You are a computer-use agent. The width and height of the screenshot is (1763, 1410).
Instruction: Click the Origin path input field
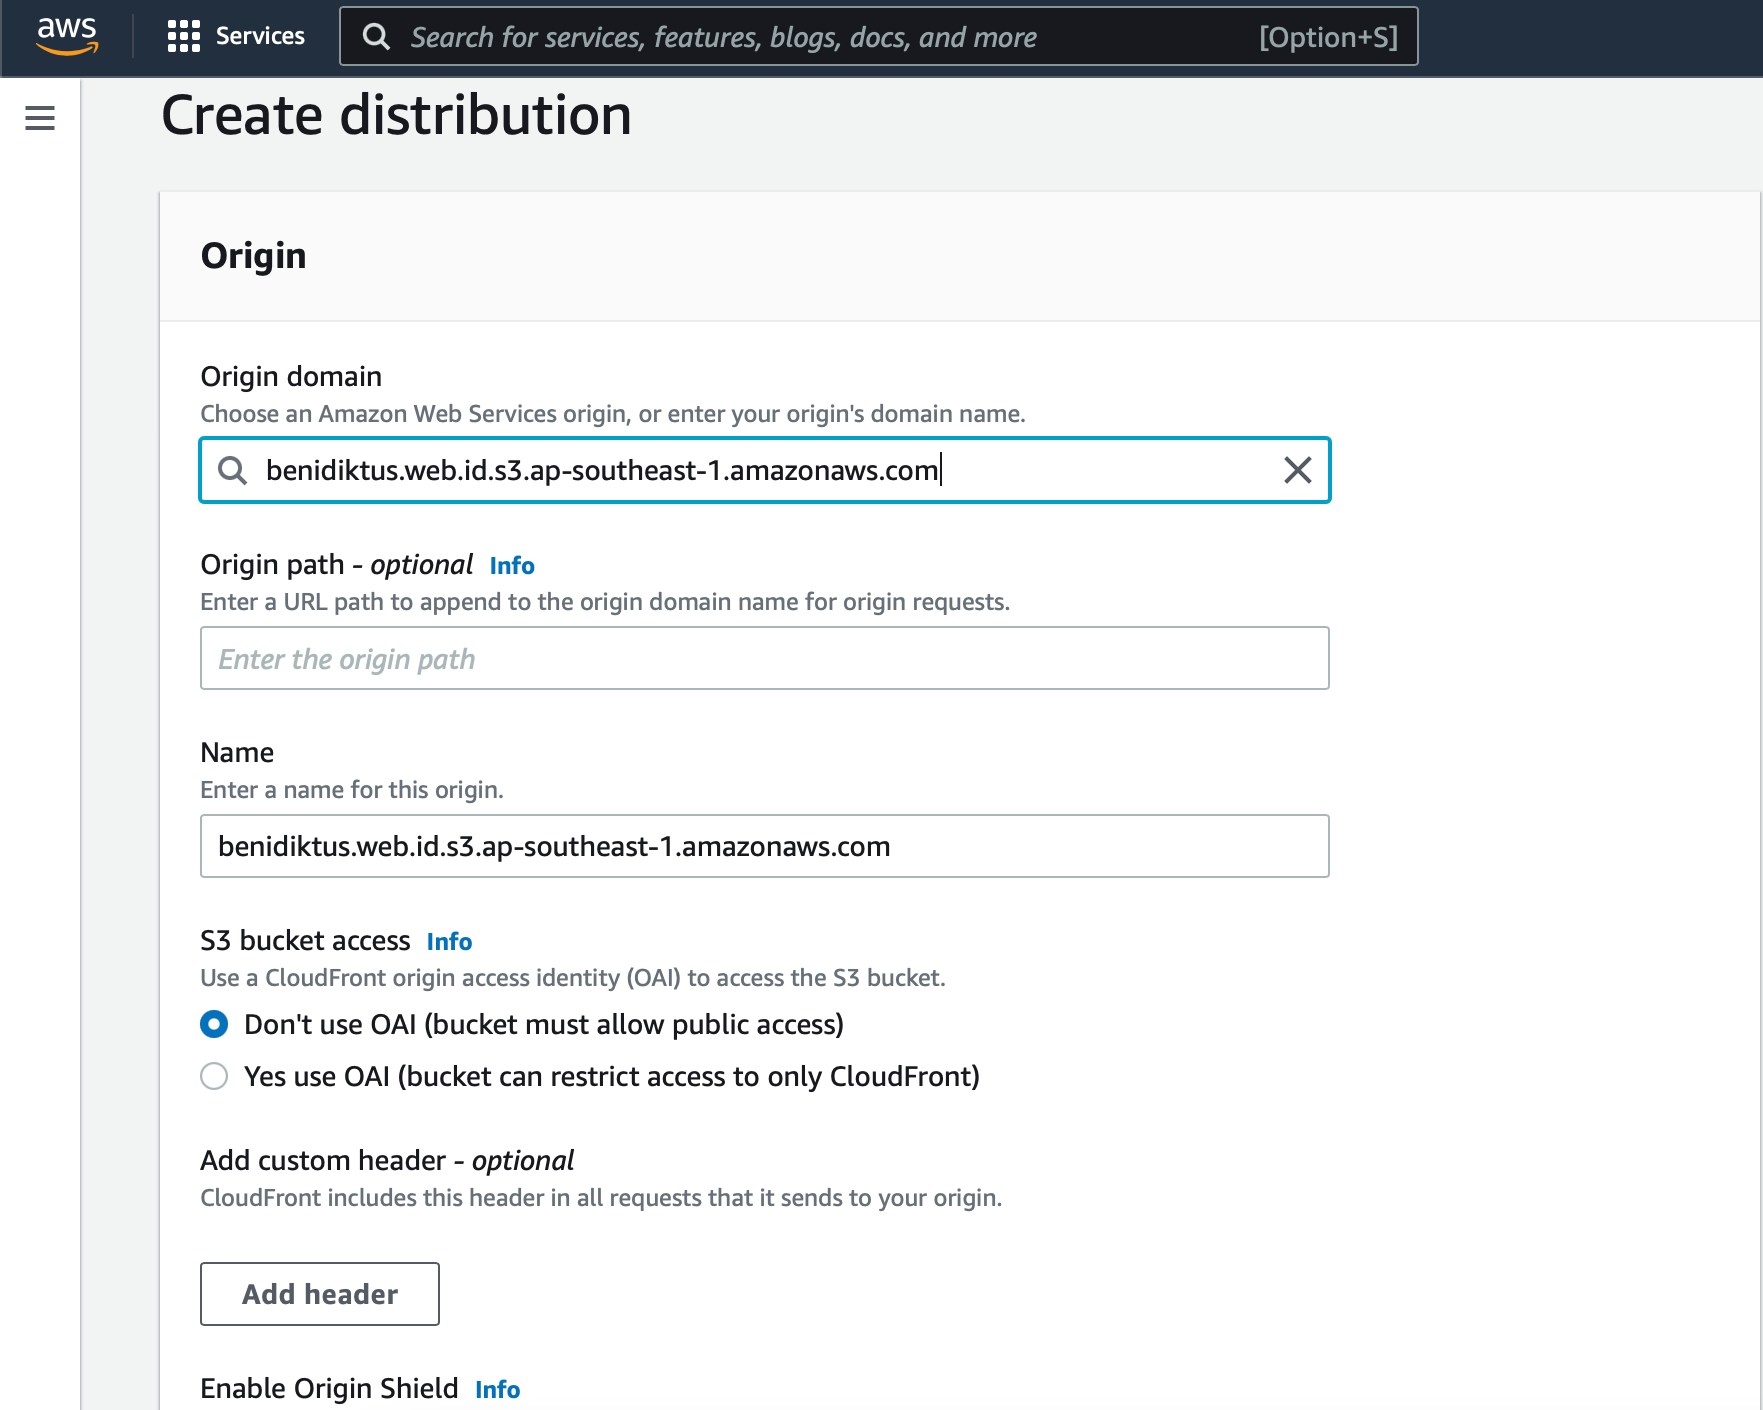765,658
